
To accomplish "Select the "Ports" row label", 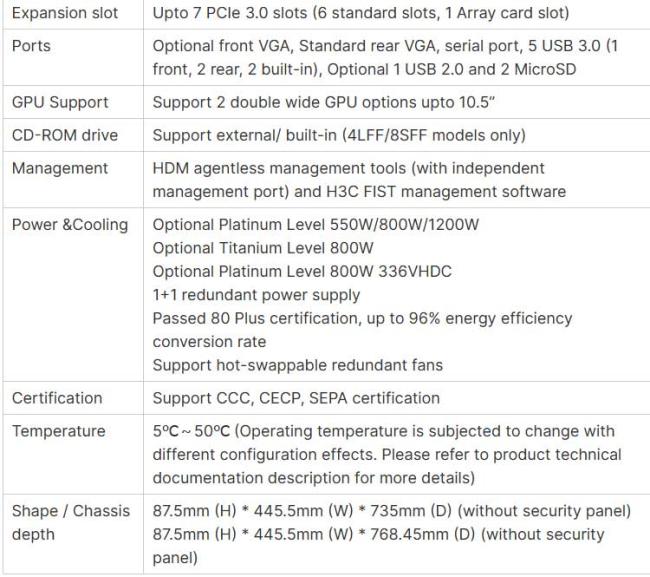I will pyautogui.click(x=31, y=46).
